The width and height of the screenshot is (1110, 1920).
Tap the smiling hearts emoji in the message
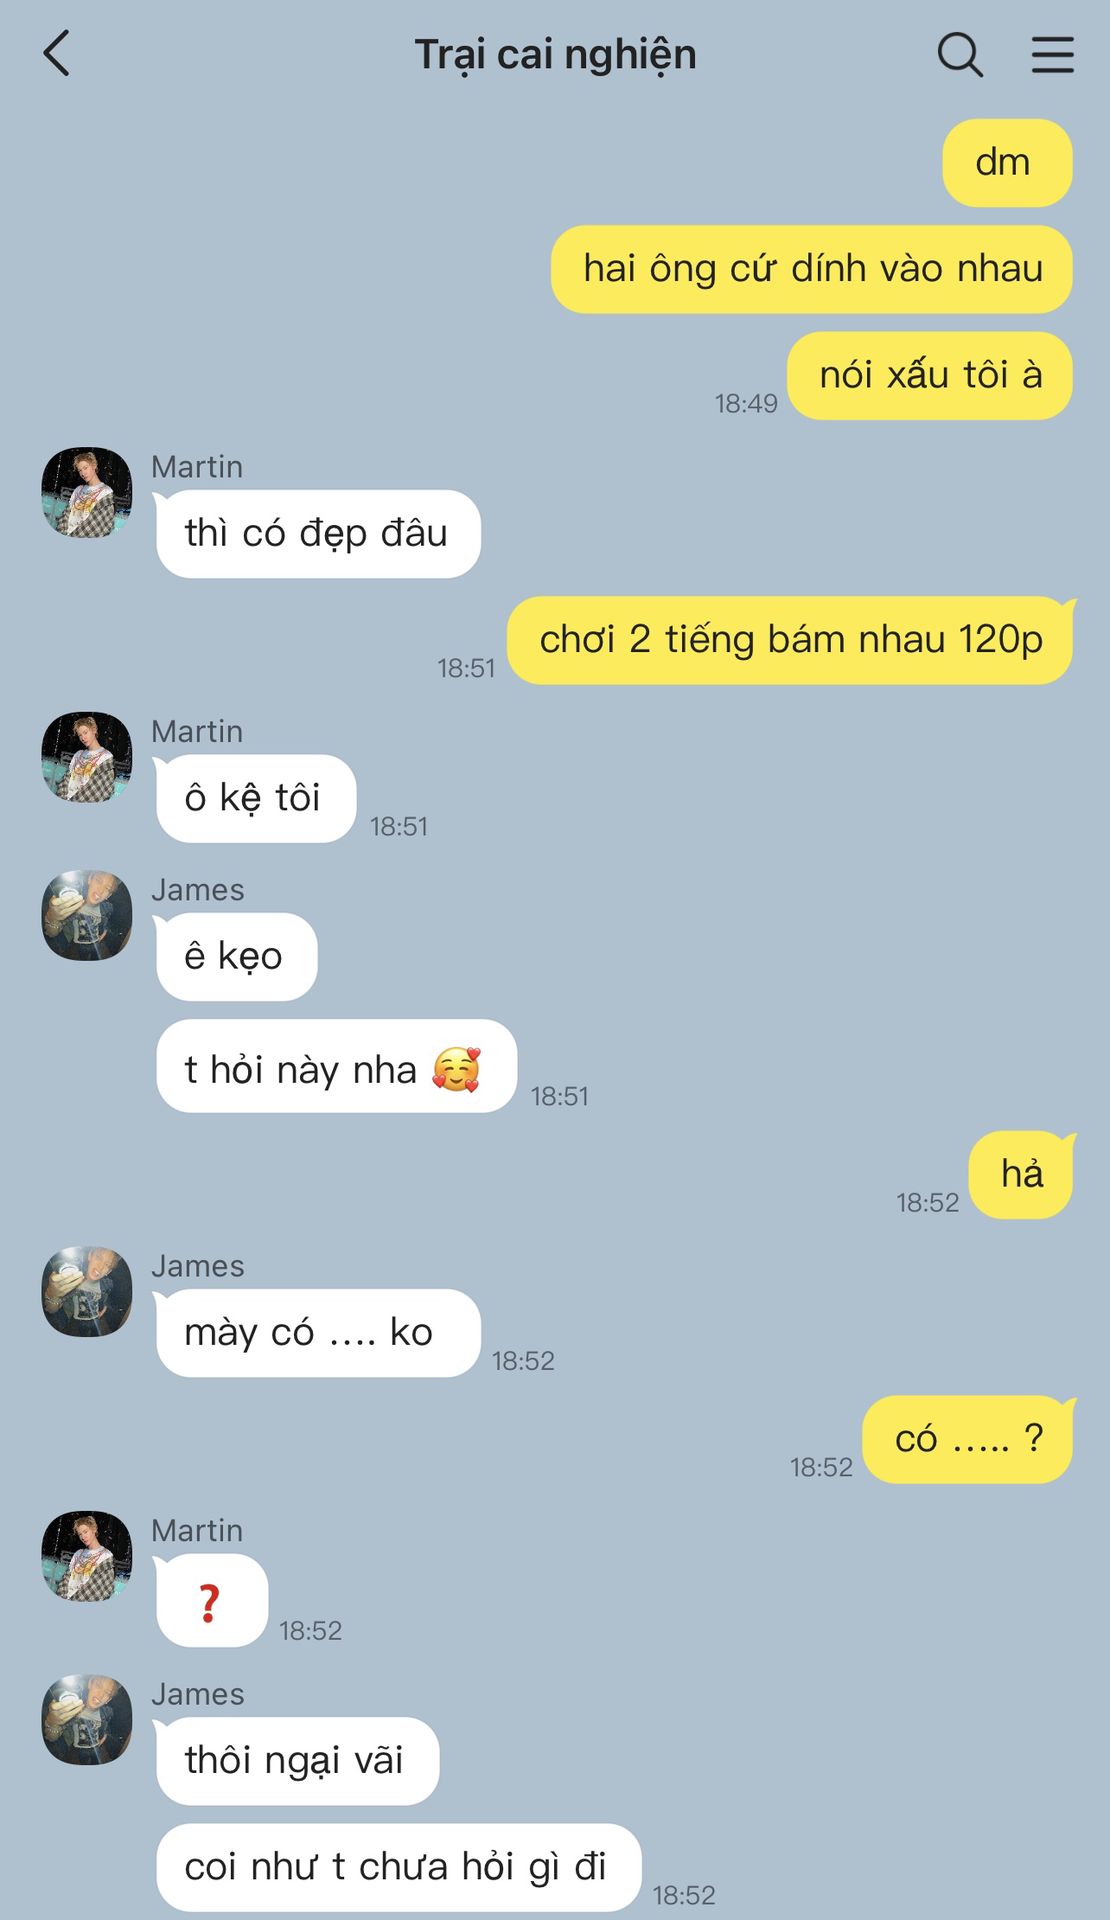click(x=456, y=1069)
